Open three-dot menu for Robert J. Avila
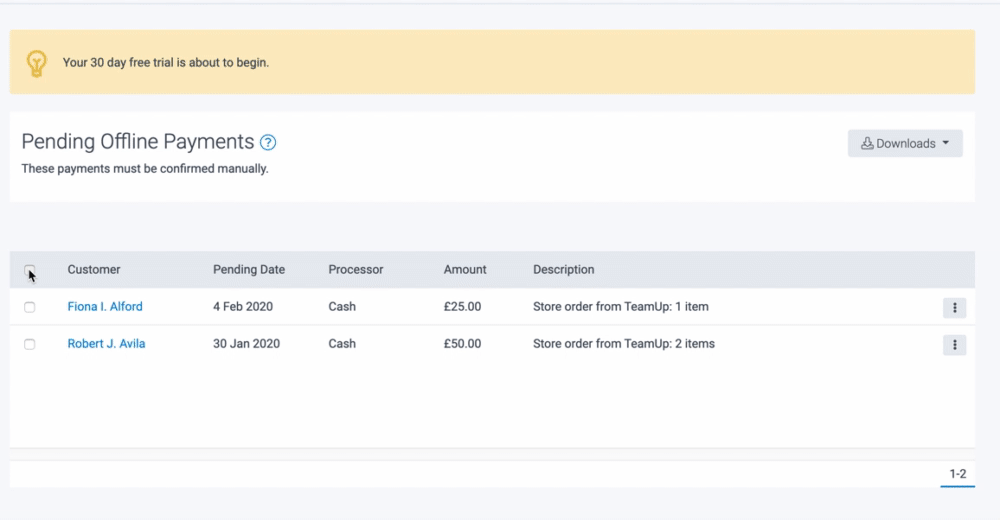Viewport: 1000px width, 520px height. (954, 345)
